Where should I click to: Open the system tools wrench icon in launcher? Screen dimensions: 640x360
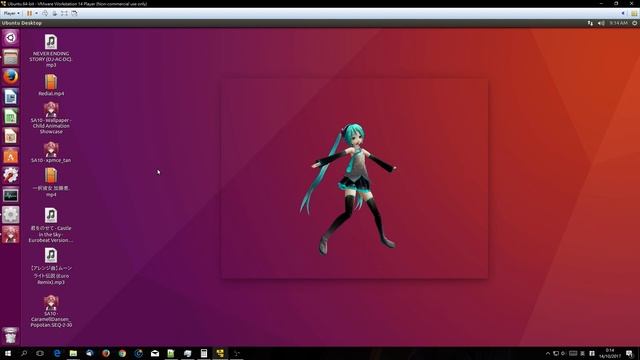coord(11,176)
